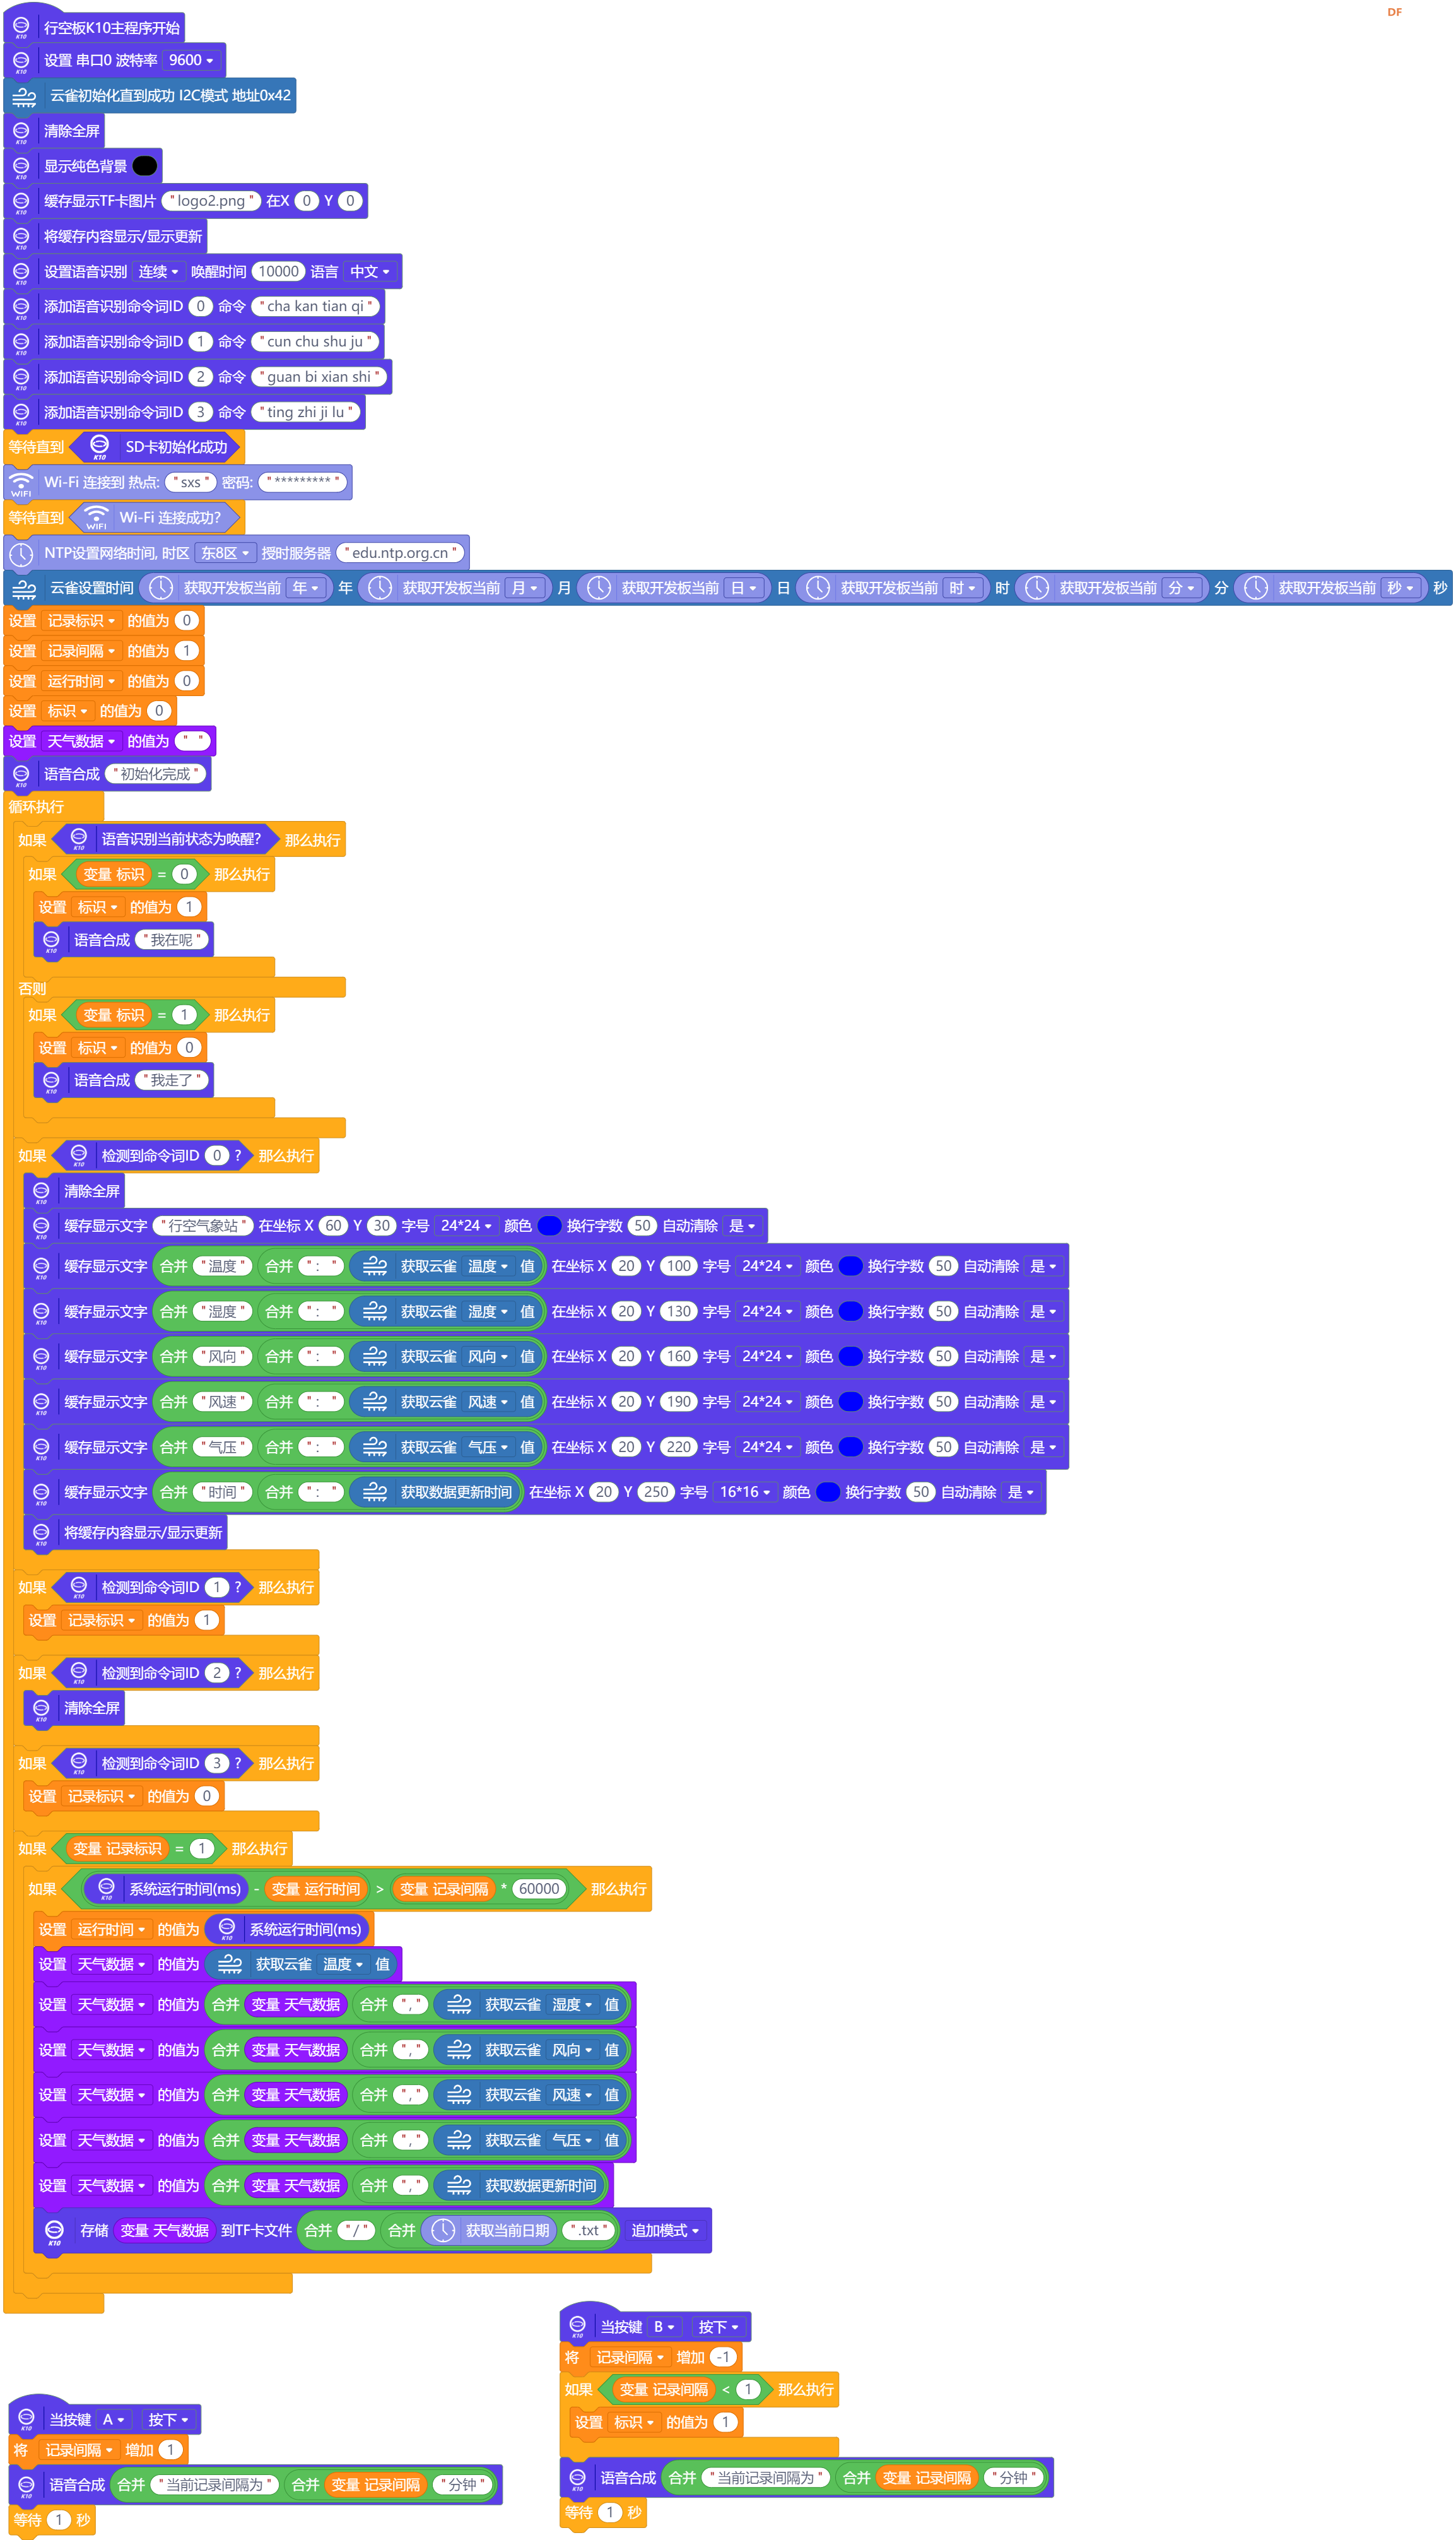Image resolution: width=1456 pixels, height=2540 pixels.
Task: Open the 16*16 font size dropdown in 时间 row
Action: click(745, 1492)
